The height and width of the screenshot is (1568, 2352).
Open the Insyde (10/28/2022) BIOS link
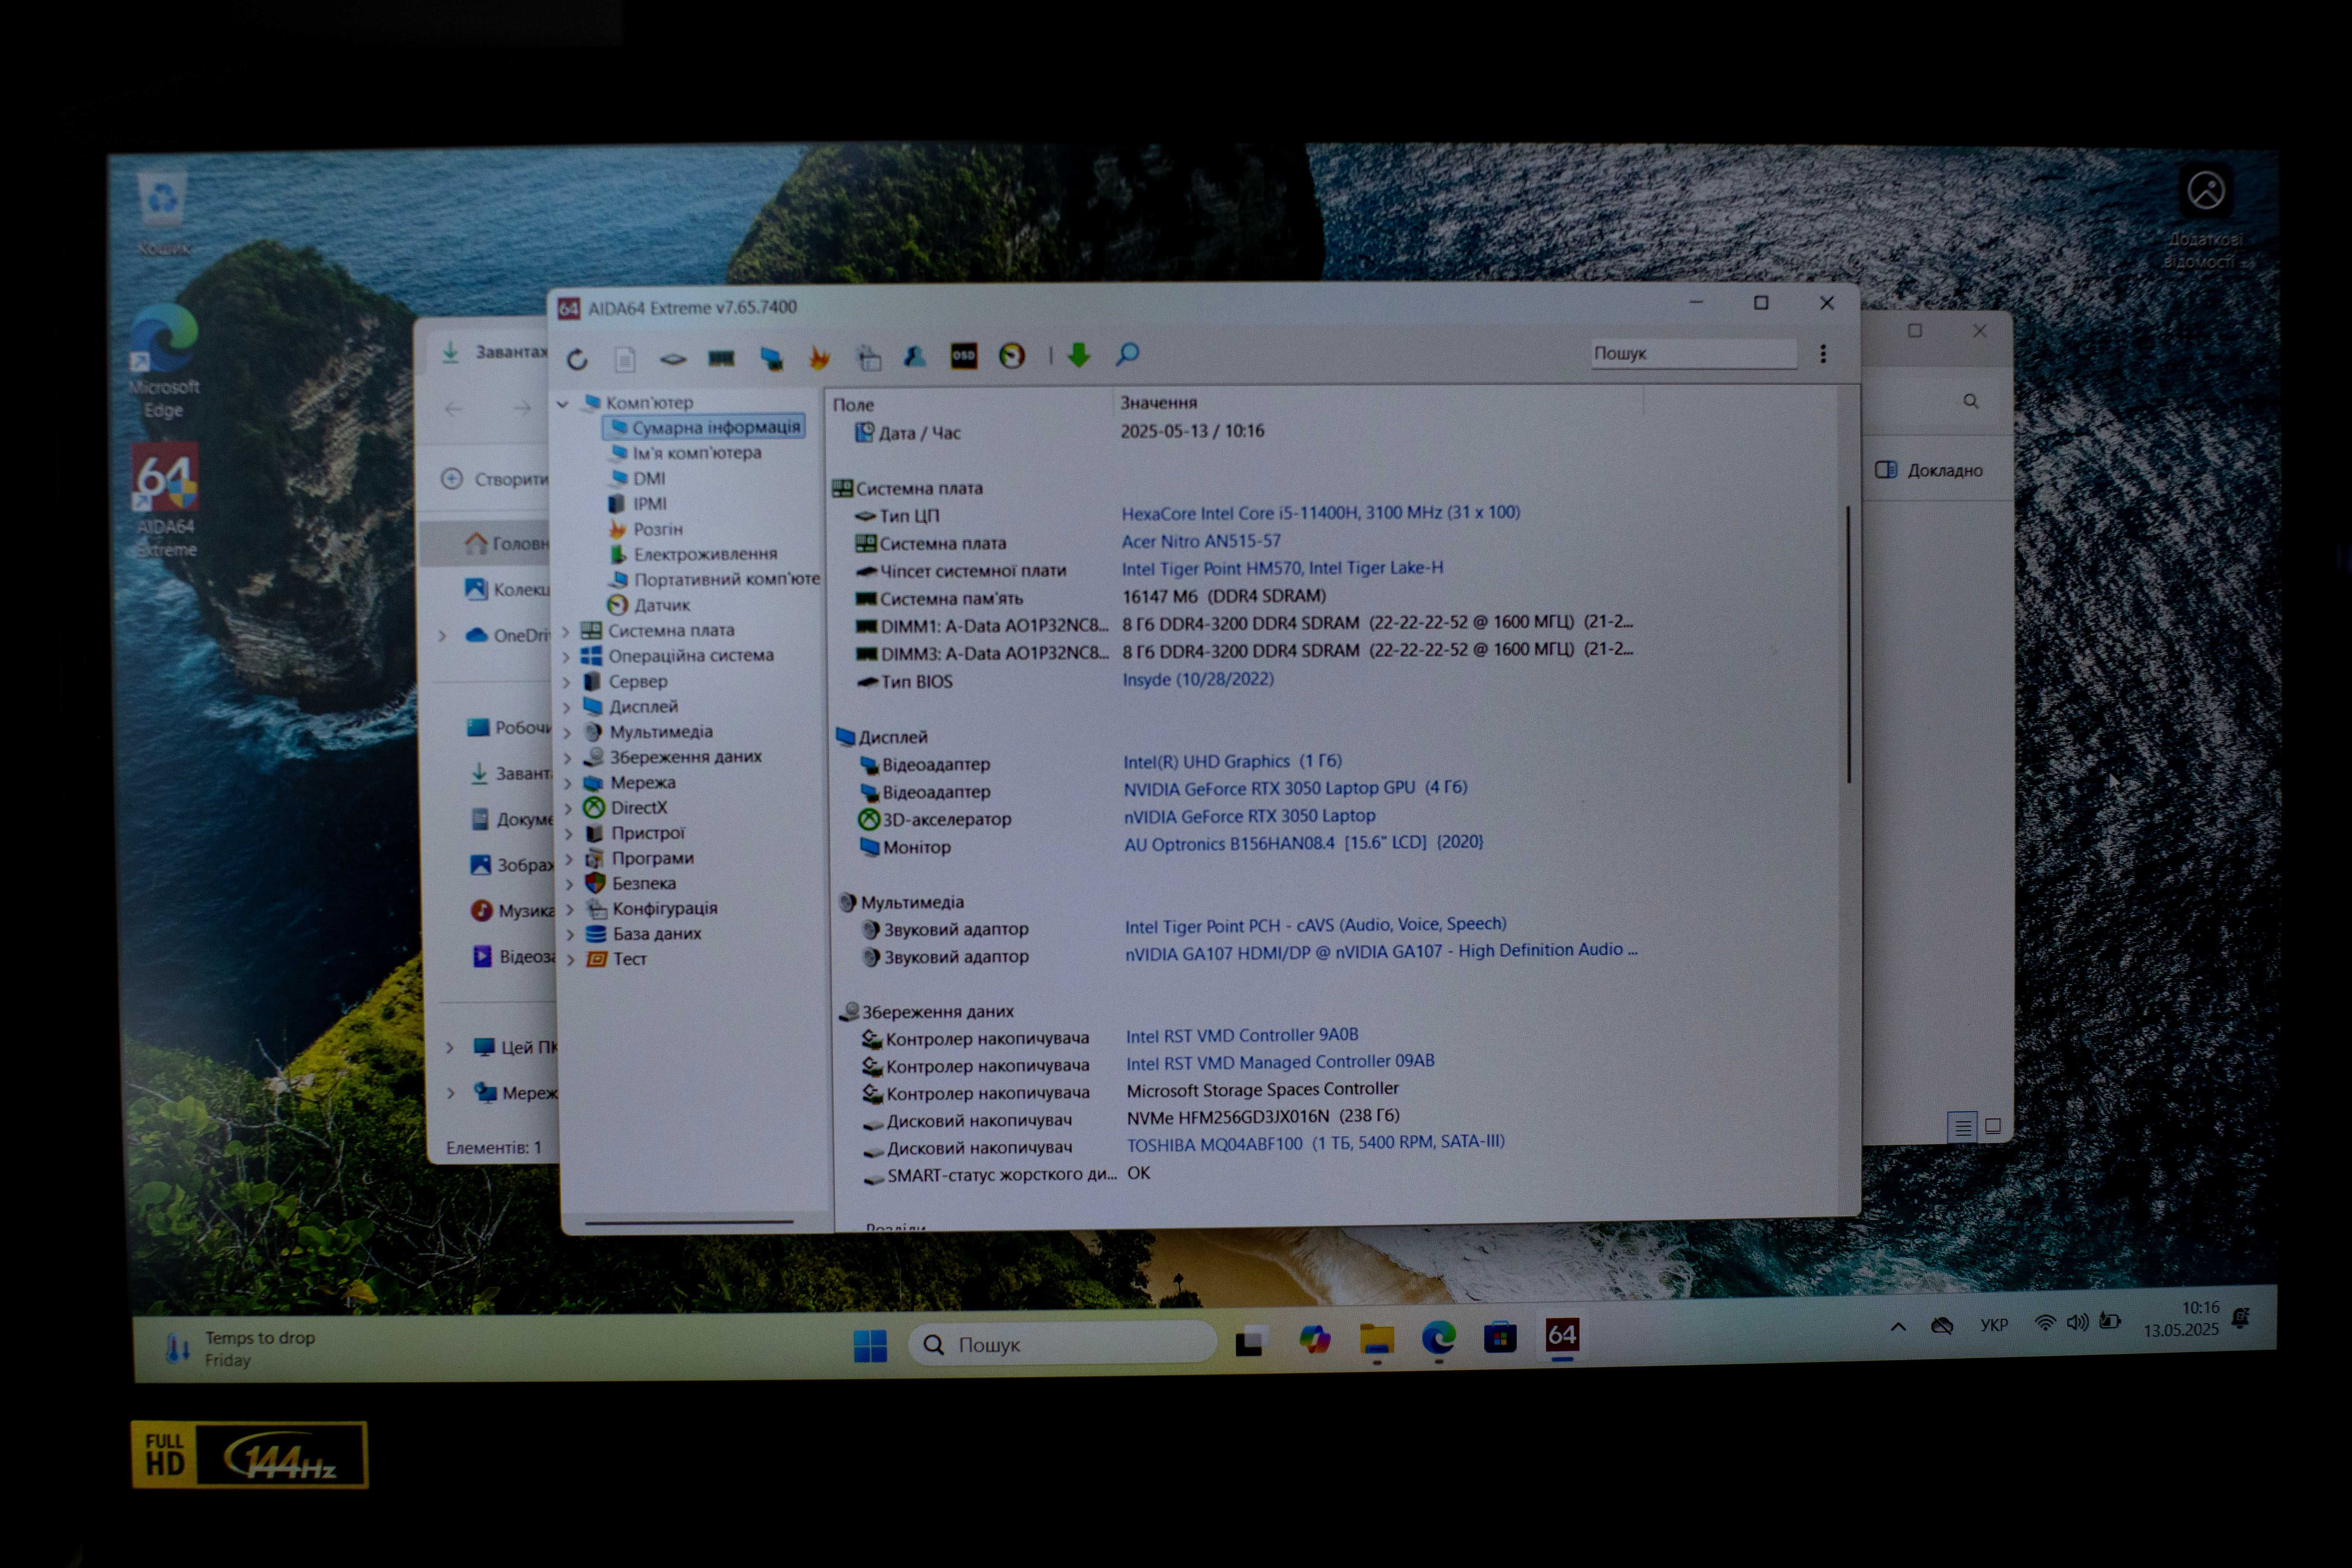(x=1198, y=679)
